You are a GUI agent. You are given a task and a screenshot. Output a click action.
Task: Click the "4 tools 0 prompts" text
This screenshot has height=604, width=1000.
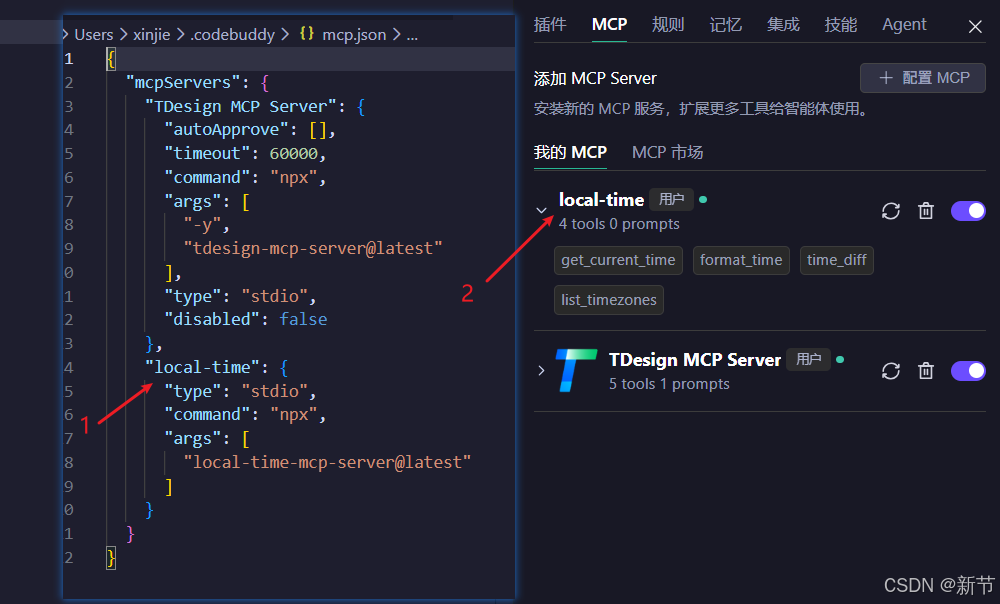(x=619, y=224)
